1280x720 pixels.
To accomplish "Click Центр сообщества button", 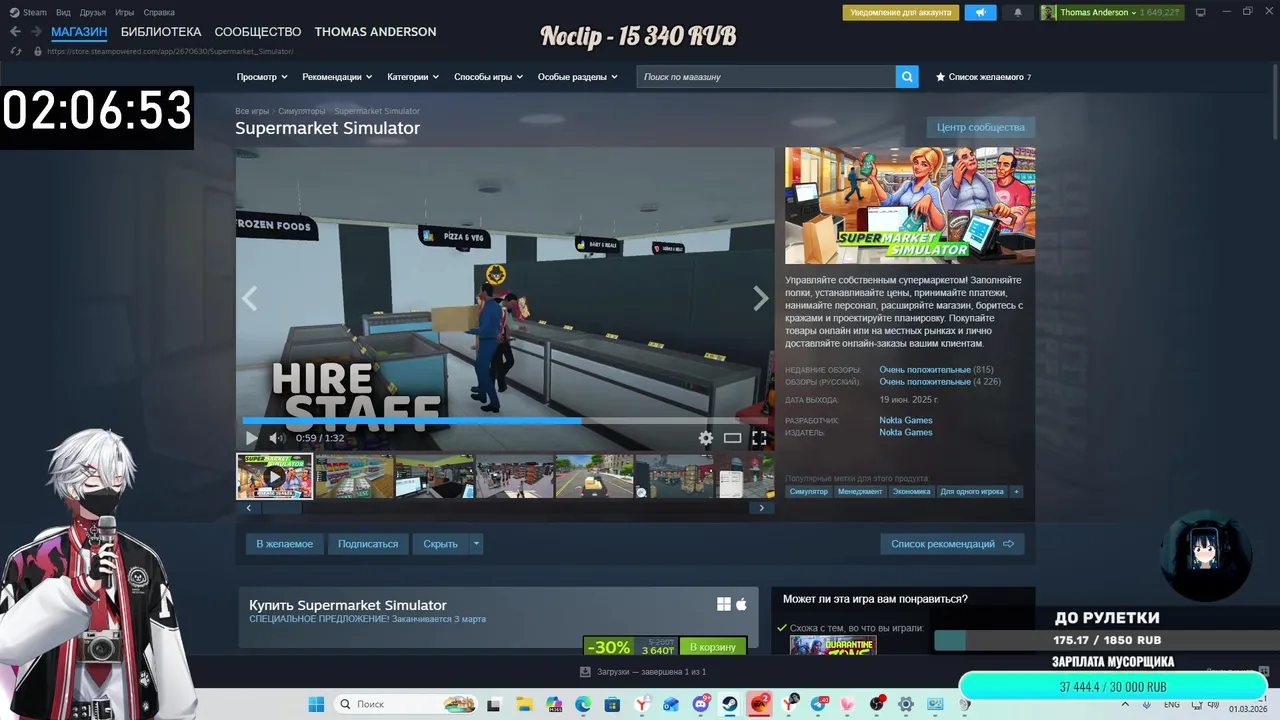I will coord(981,127).
